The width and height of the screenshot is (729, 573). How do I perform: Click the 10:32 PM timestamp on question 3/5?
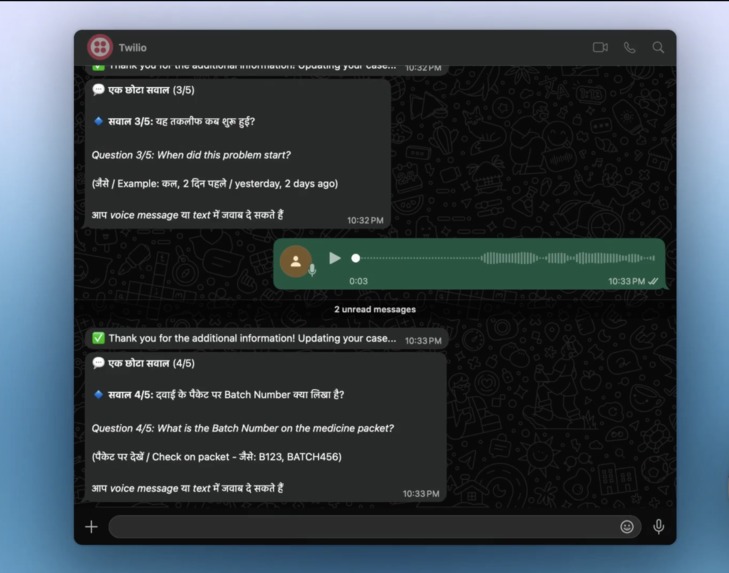(365, 220)
